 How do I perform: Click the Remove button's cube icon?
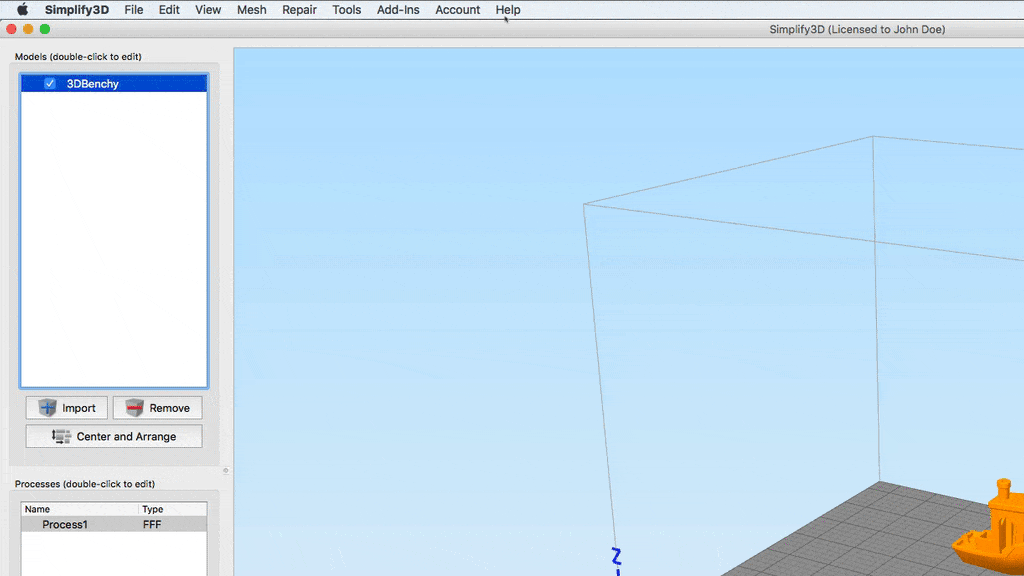click(x=135, y=408)
